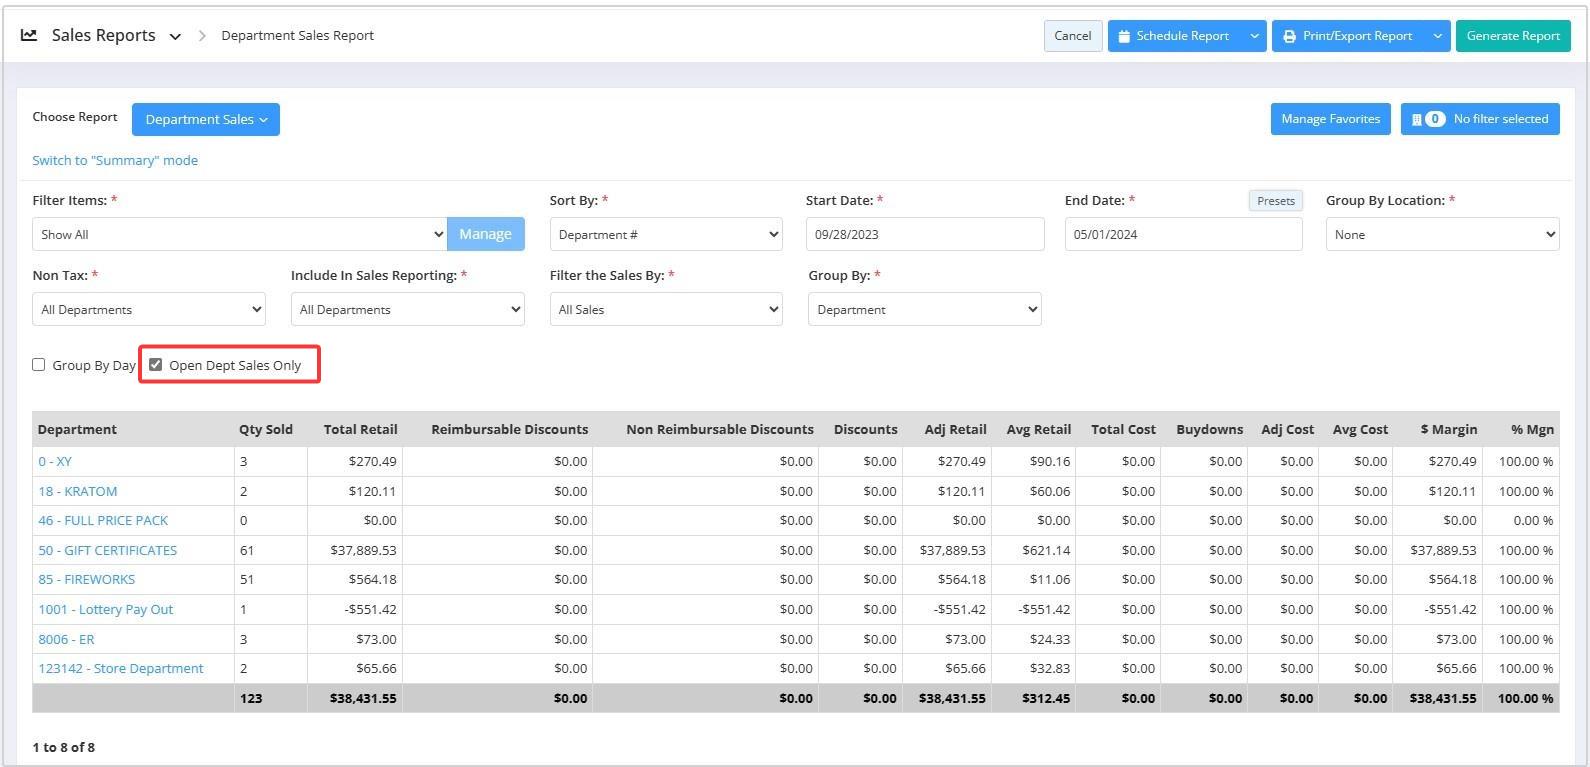Open 85 - FIREWORKS department link

(x=87, y=579)
